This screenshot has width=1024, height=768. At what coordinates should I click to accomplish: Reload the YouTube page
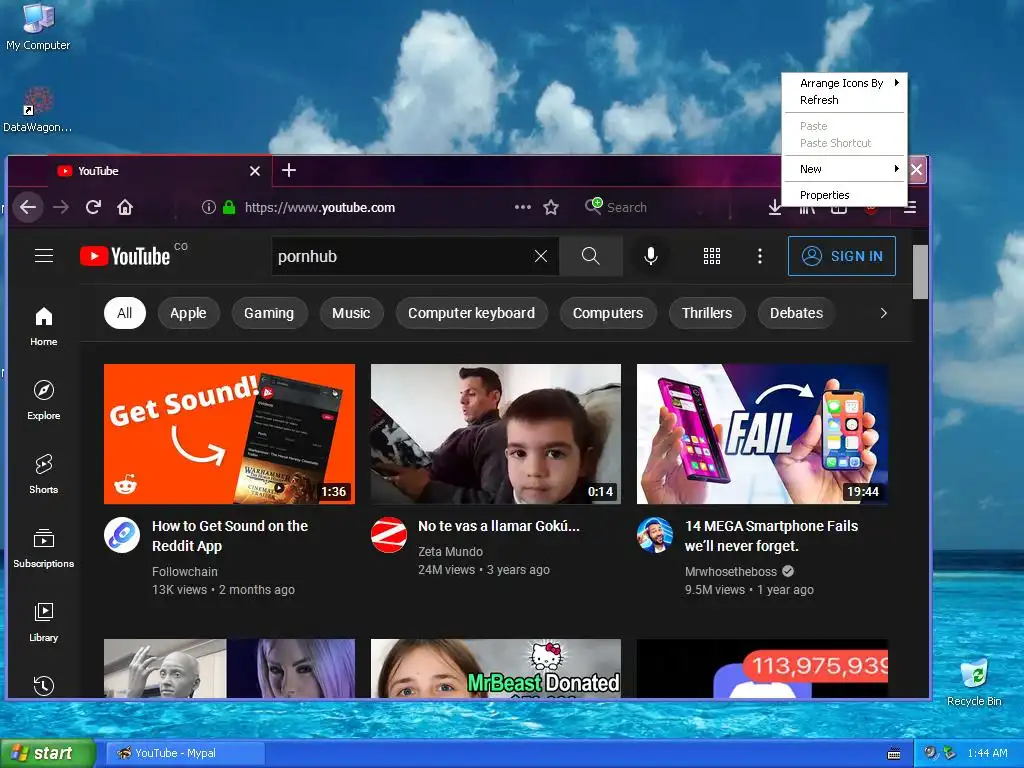pyautogui.click(x=93, y=207)
